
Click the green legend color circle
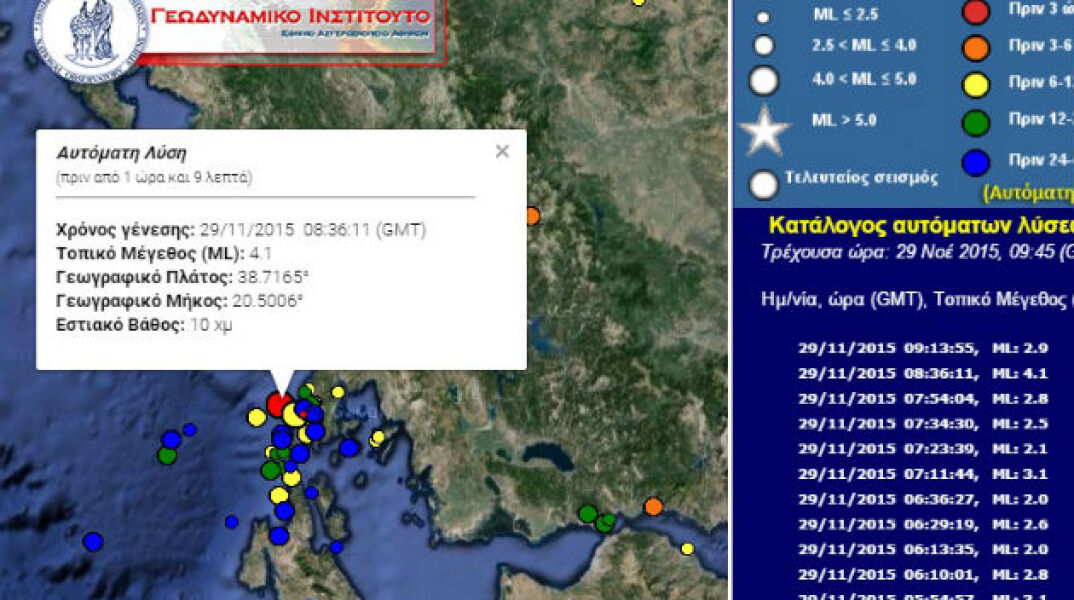(976, 123)
